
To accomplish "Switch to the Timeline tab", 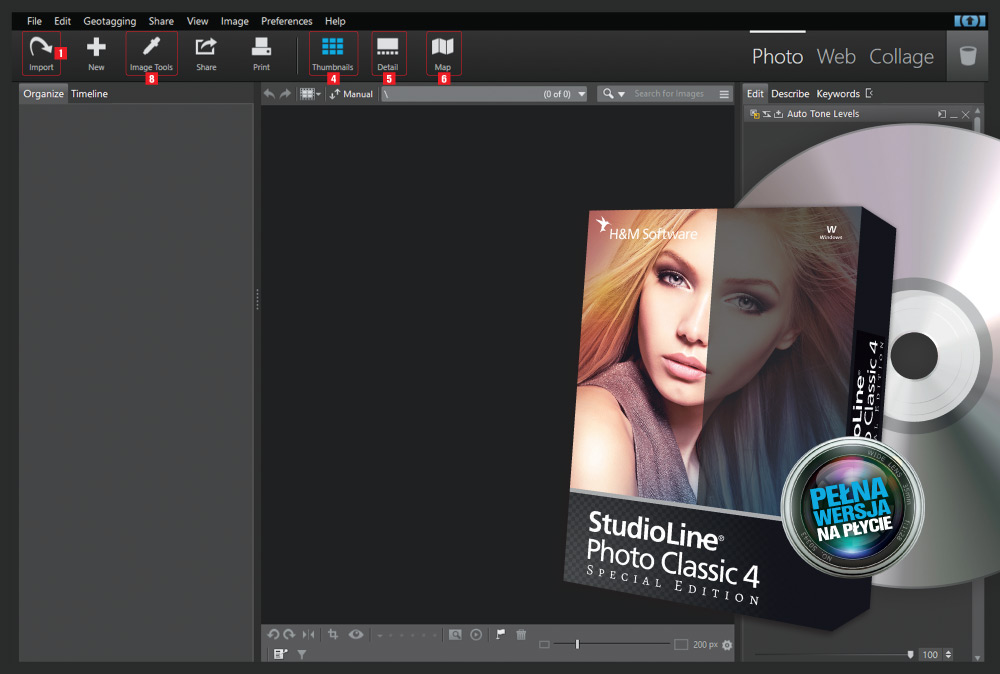I will point(89,93).
